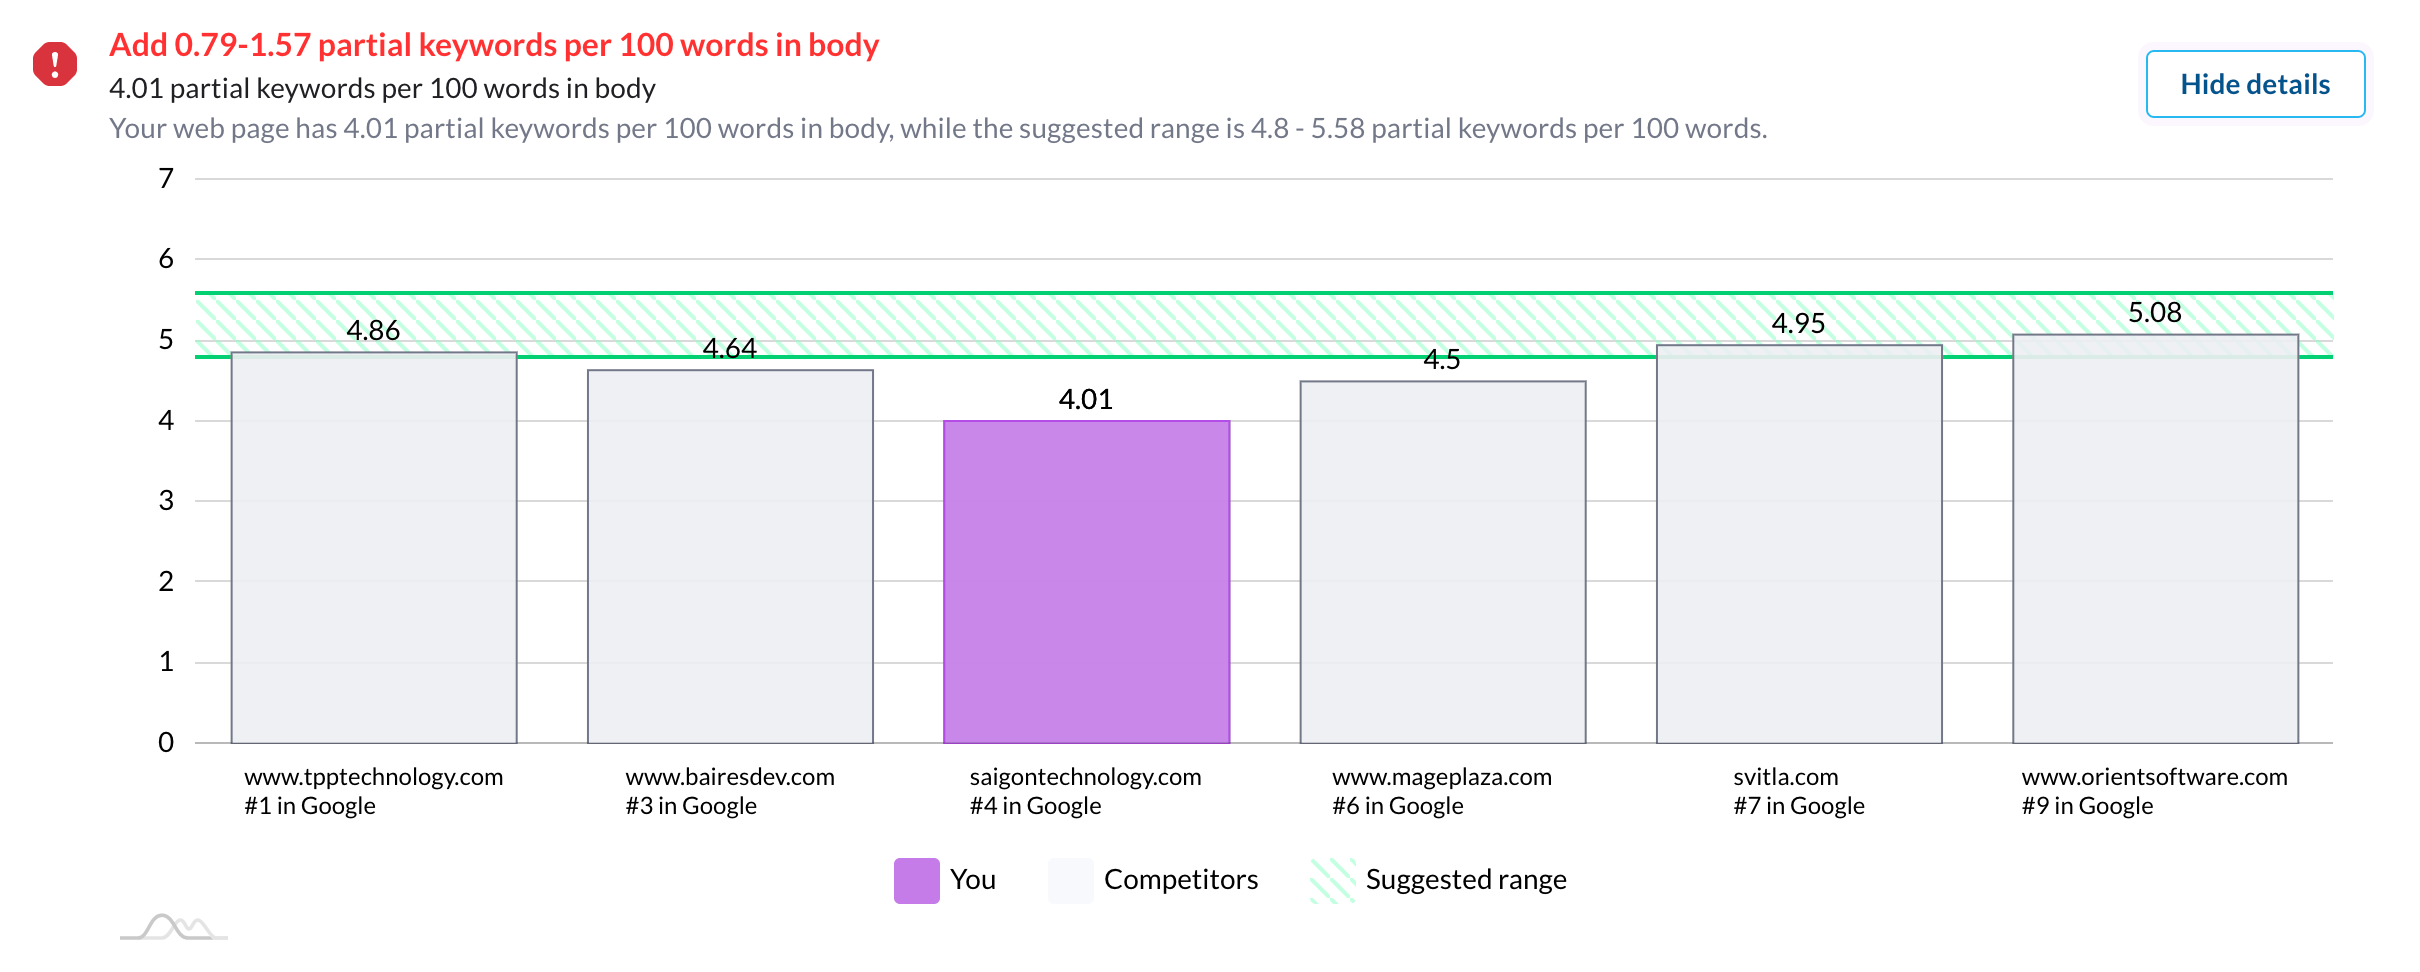Click the Hide details button
This screenshot has width=2420, height=972.
tap(2255, 84)
